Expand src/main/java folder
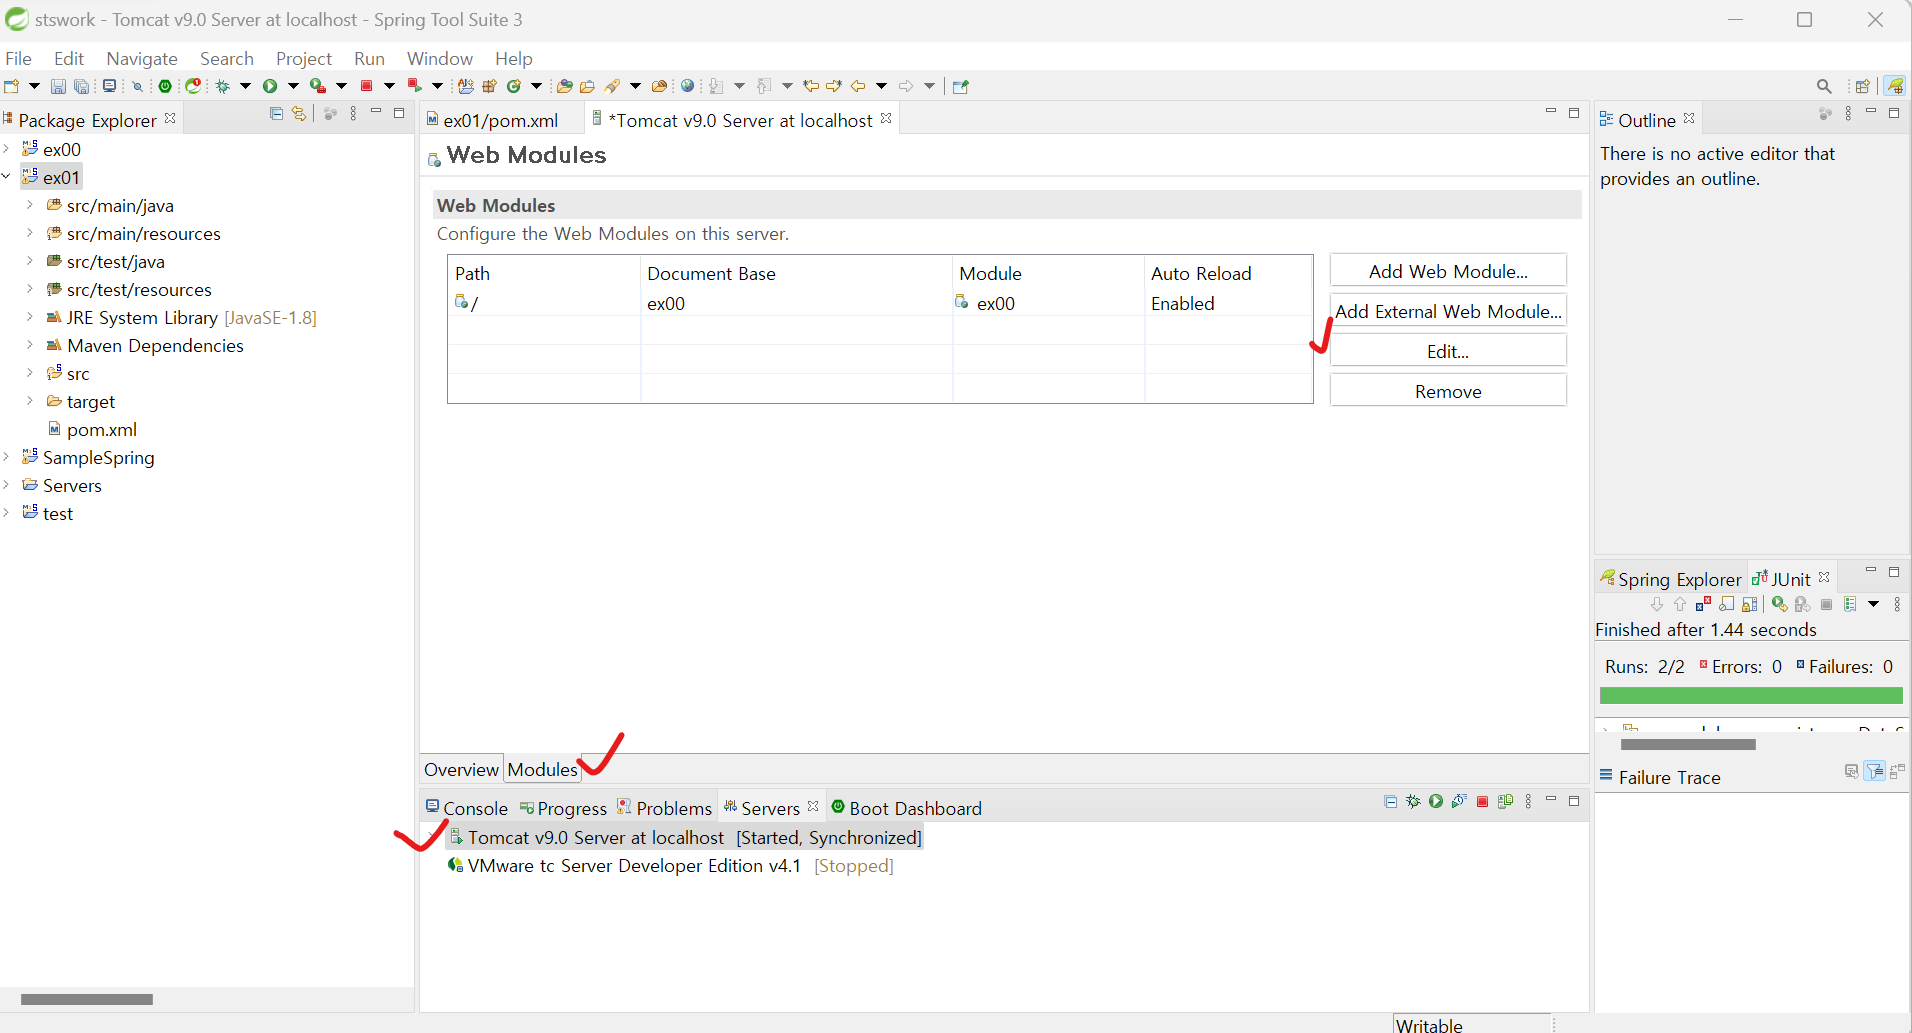Viewport: 1912px width, 1033px height. (30, 205)
